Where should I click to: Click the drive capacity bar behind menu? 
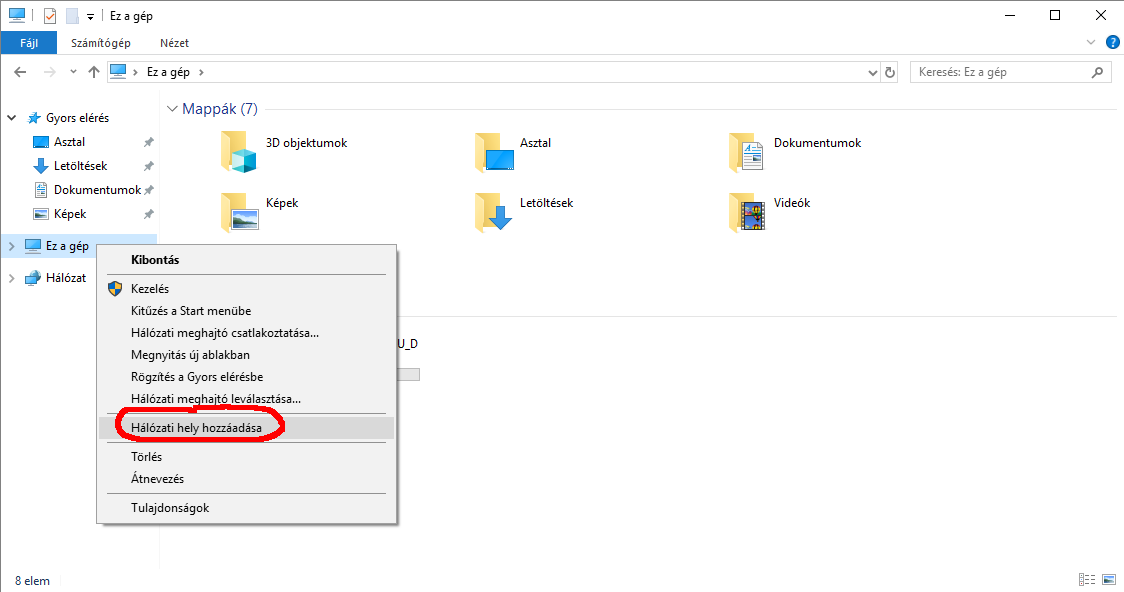pyautogui.click(x=409, y=374)
